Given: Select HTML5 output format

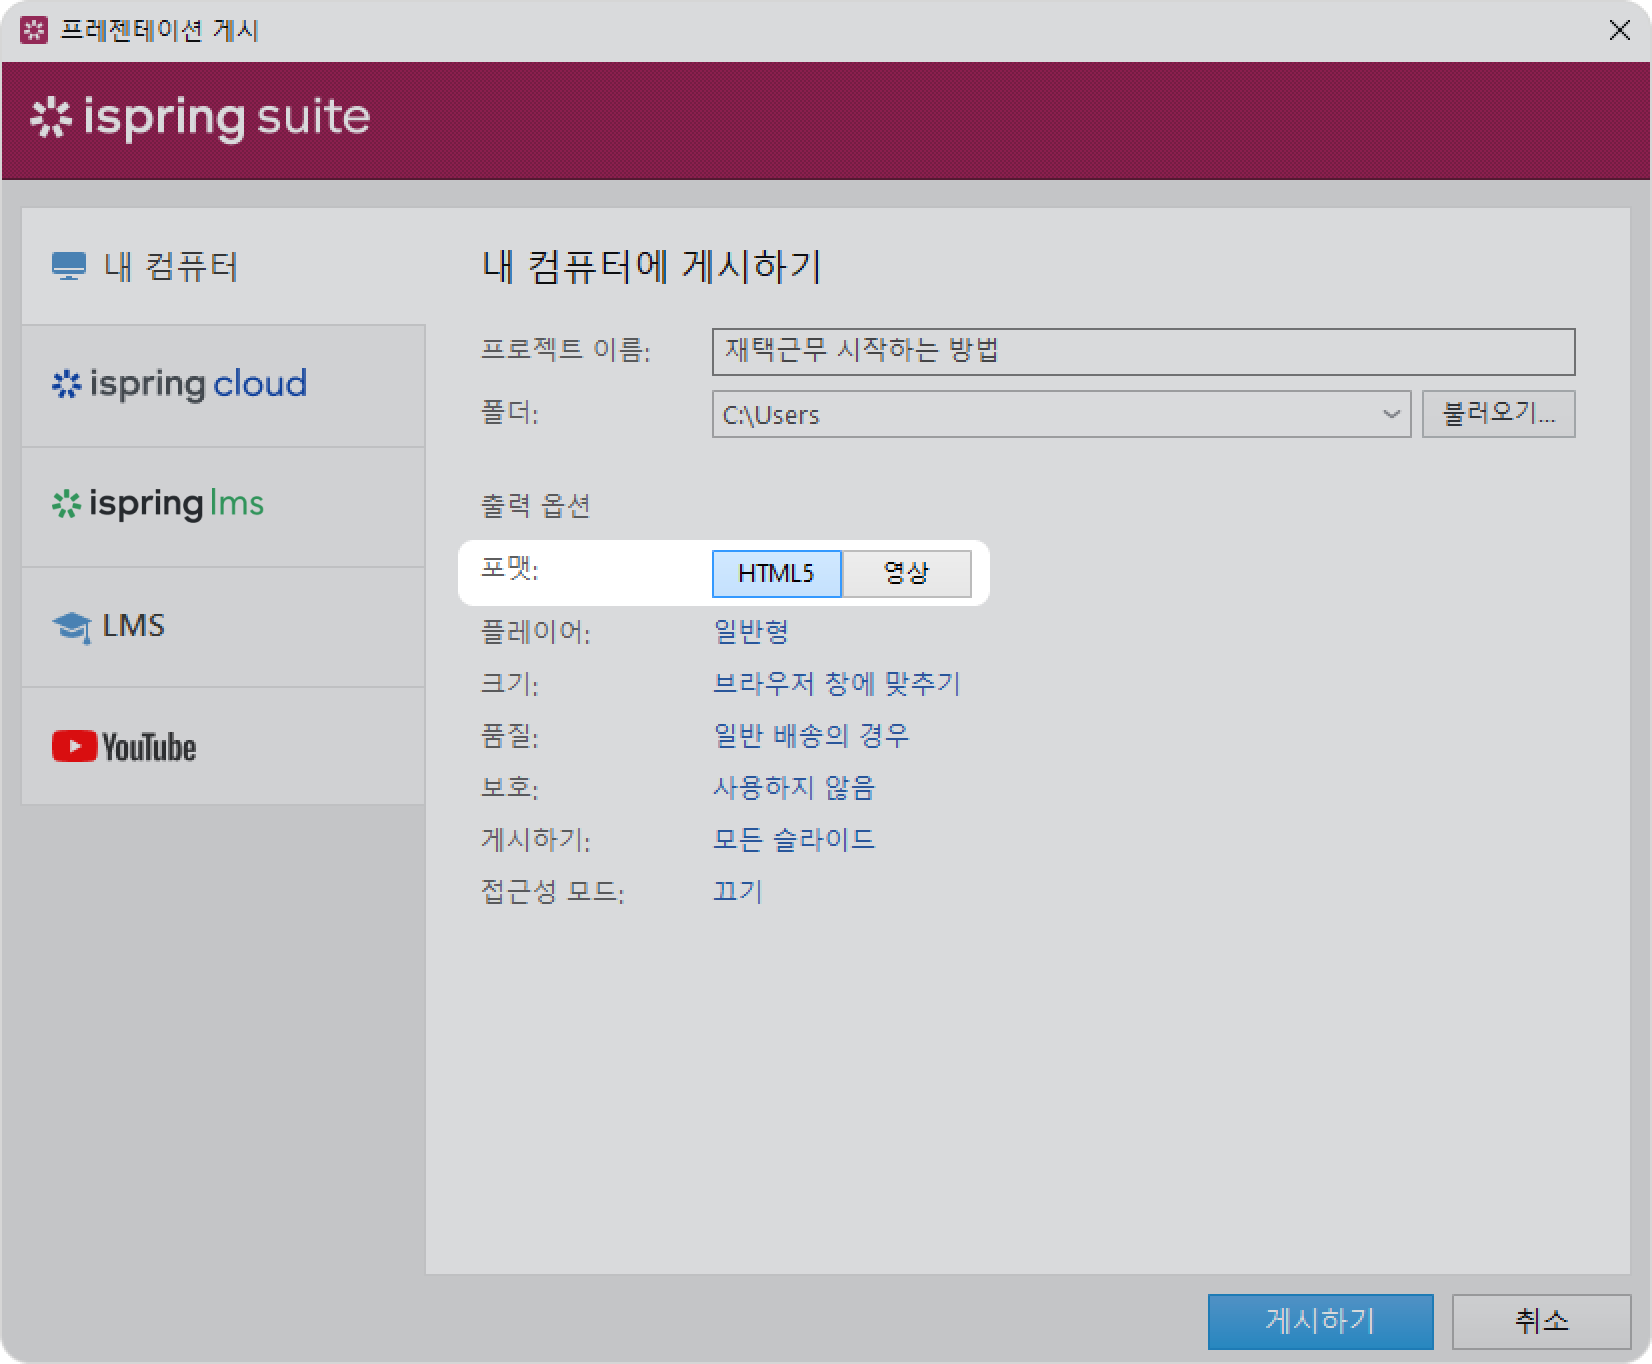Looking at the screenshot, I should coord(776,574).
